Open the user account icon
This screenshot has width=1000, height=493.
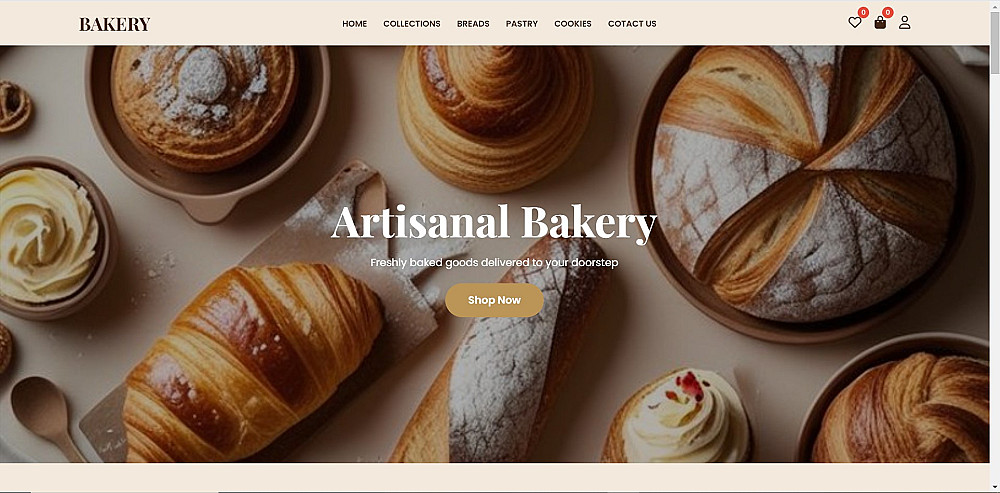coord(904,23)
